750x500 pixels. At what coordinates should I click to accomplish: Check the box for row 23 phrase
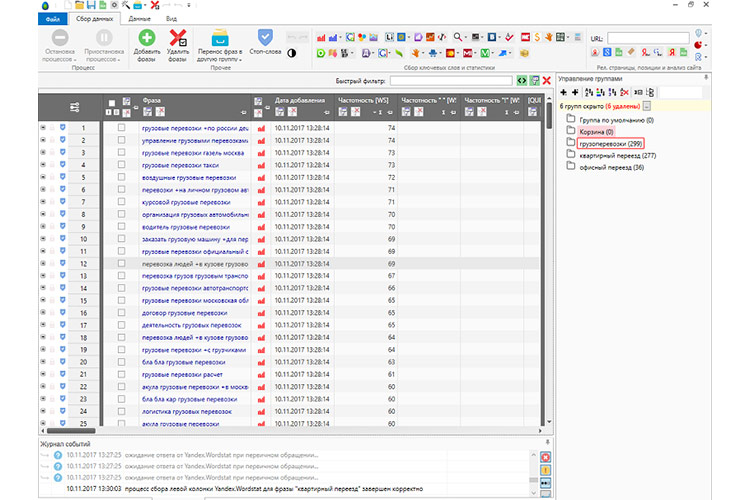point(121,399)
